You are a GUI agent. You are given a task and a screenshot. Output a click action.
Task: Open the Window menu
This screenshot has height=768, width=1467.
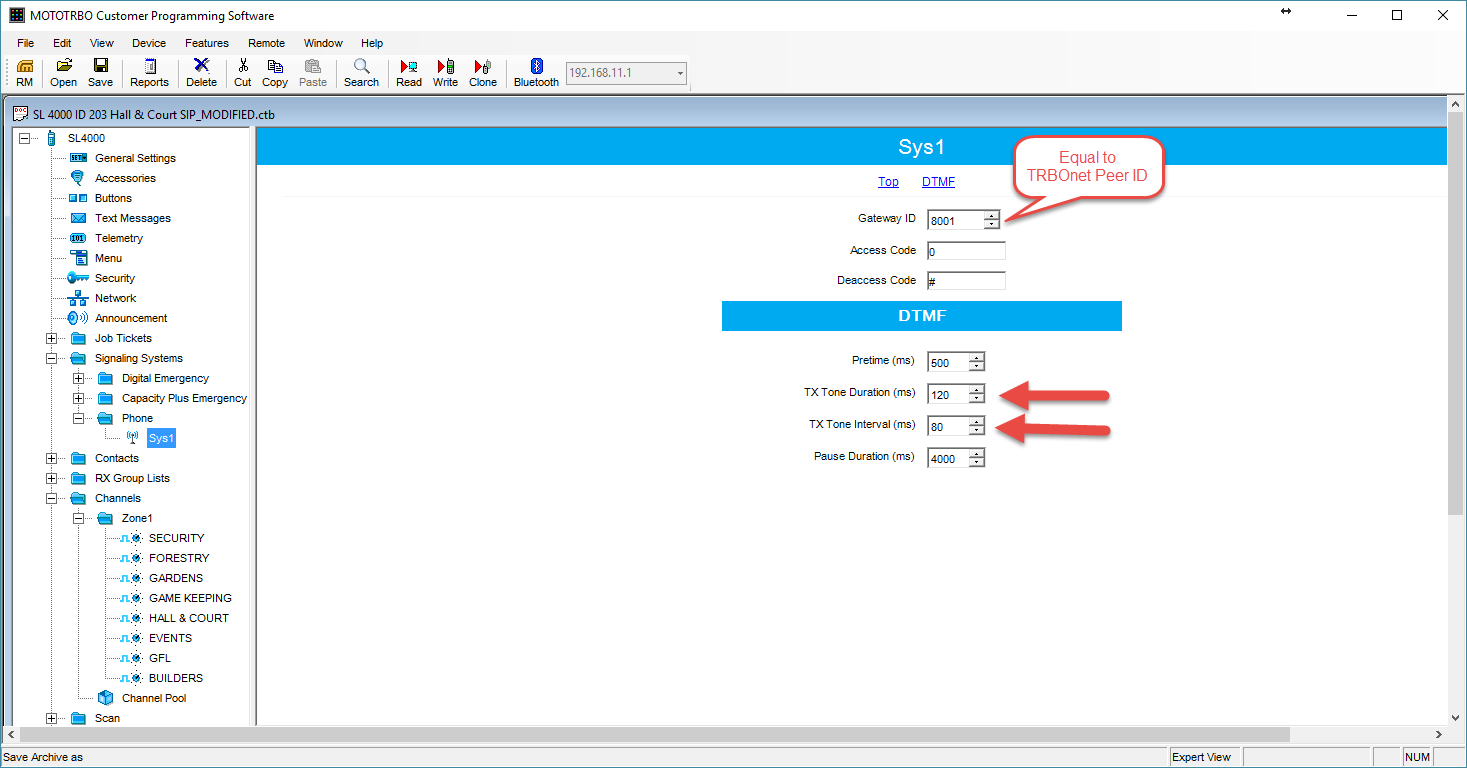click(x=323, y=43)
